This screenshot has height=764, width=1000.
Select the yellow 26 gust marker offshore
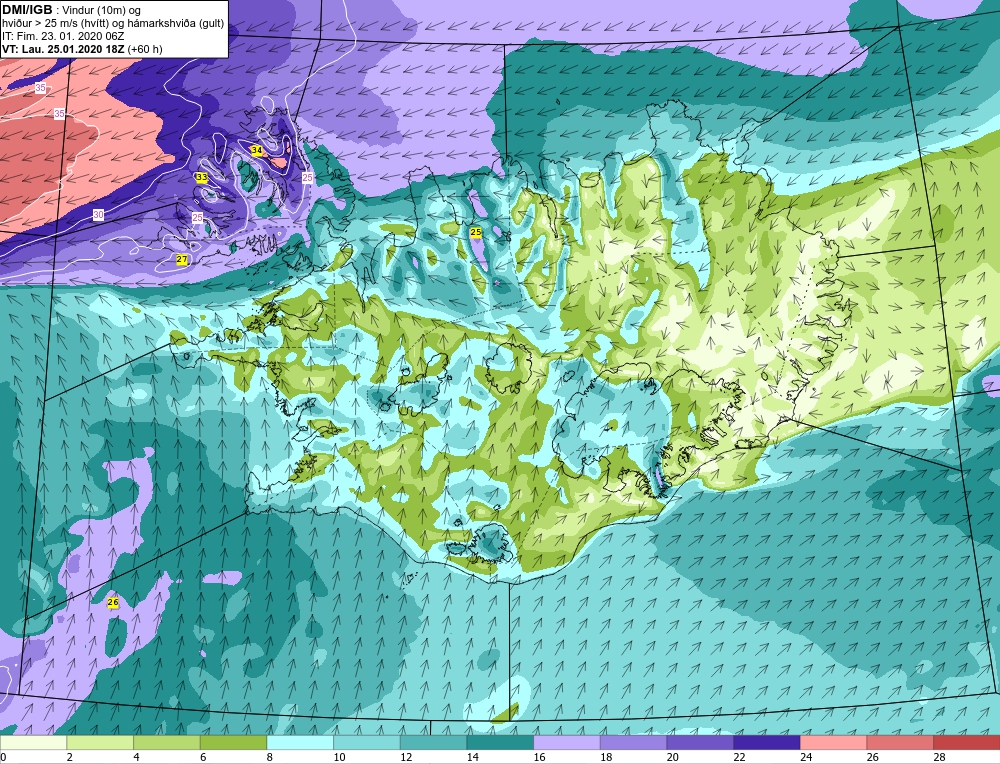(113, 602)
